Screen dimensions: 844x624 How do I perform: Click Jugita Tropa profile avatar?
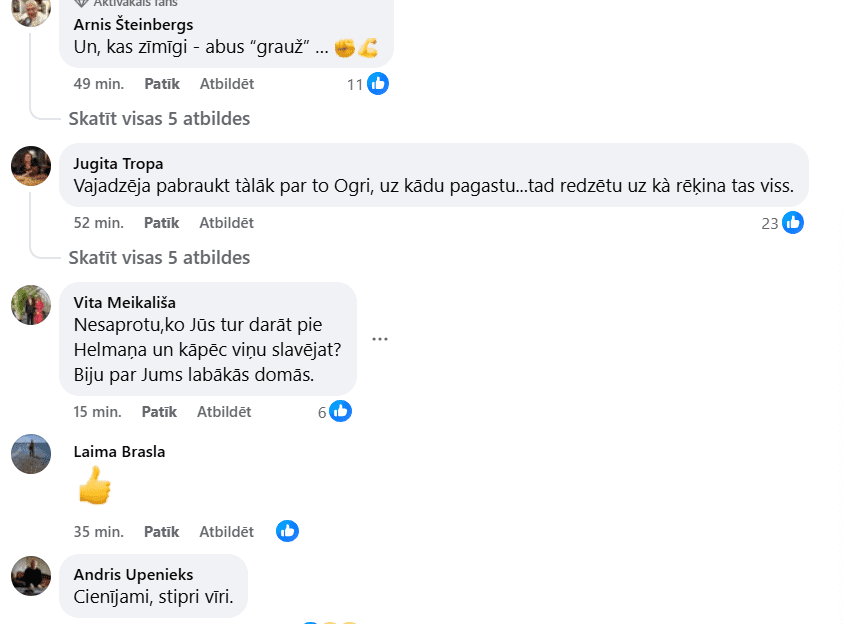pyautogui.click(x=31, y=166)
